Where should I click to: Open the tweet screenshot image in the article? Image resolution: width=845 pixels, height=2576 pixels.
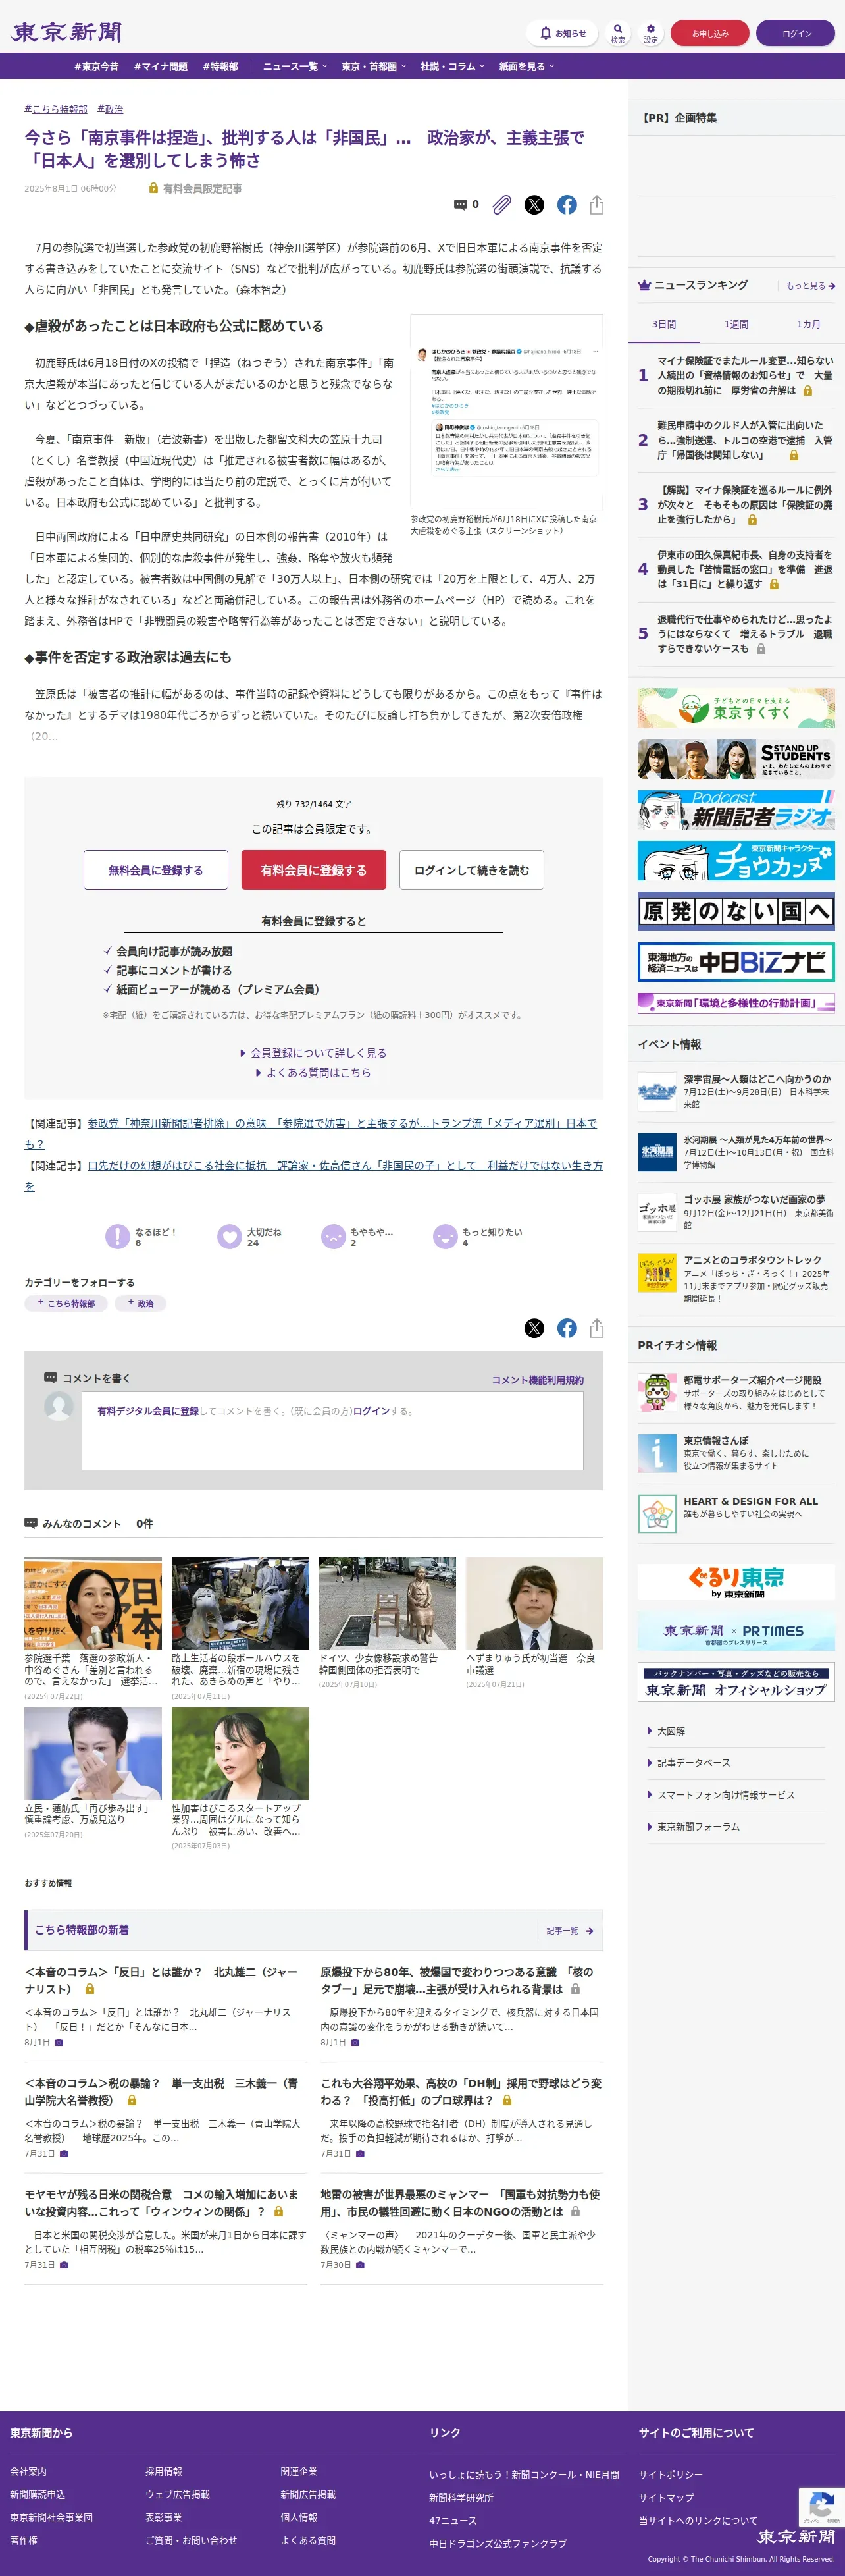click(506, 412)
